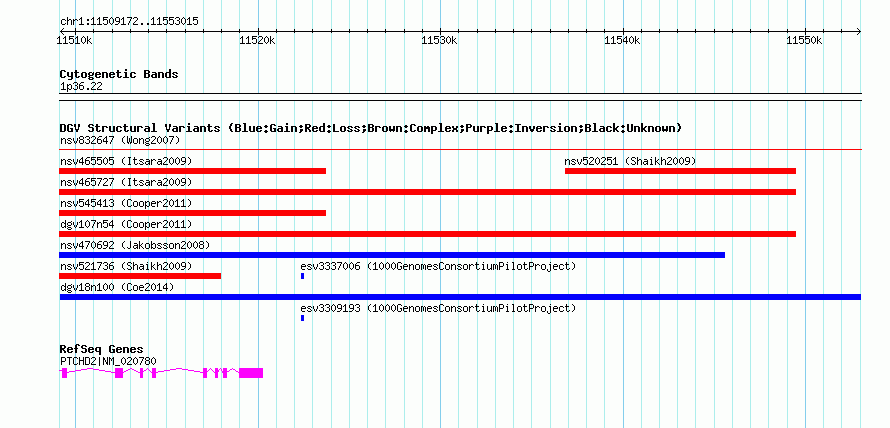Click the 11540k ruler tick label

[x=623, y=40]
